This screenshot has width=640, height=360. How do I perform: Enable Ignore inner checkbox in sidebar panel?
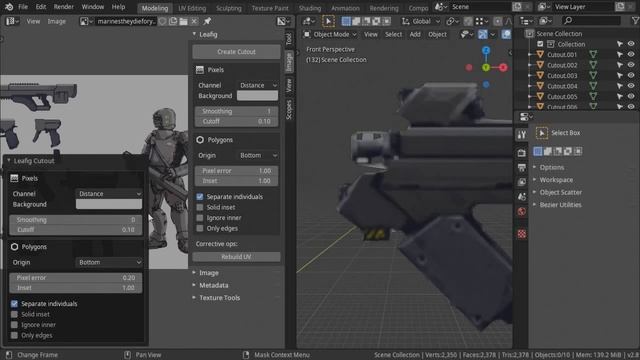(200, 218)
